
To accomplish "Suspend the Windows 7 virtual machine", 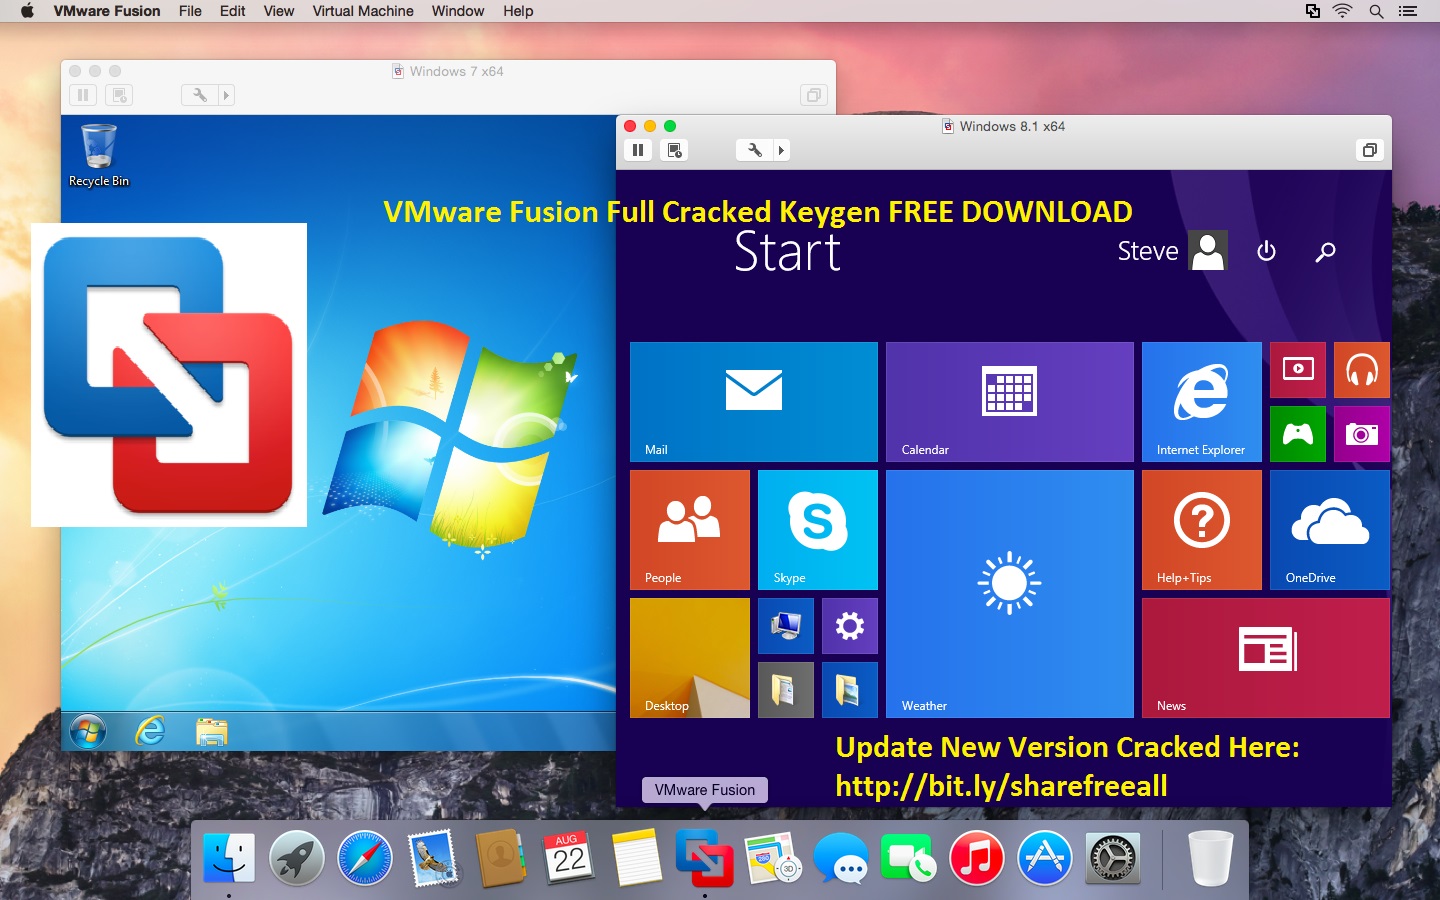I will [x=82, y=94].
